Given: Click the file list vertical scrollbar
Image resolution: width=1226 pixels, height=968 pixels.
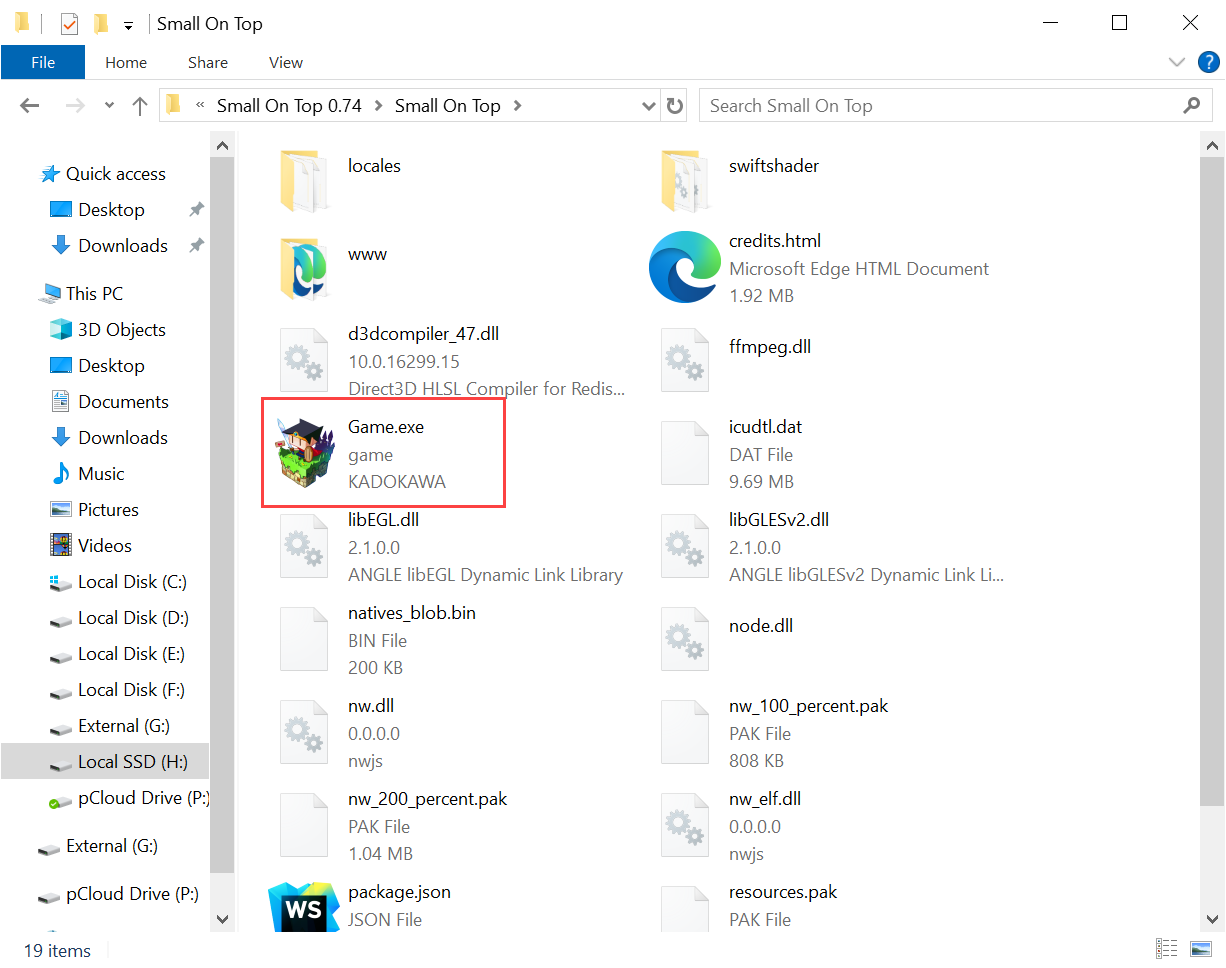Looking at the screenshot, I should tap(1211, 500).
